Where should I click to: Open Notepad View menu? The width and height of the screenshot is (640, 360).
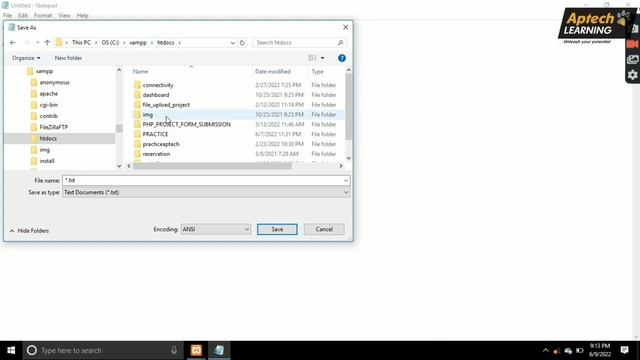click(x=64, y=16)
